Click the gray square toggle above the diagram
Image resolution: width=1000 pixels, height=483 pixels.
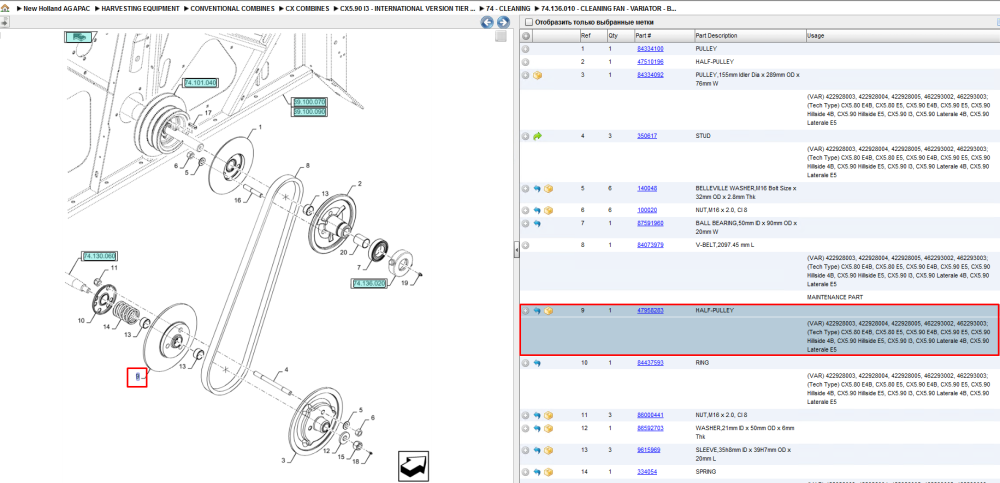pyautogui.click(x=501, y=36)
